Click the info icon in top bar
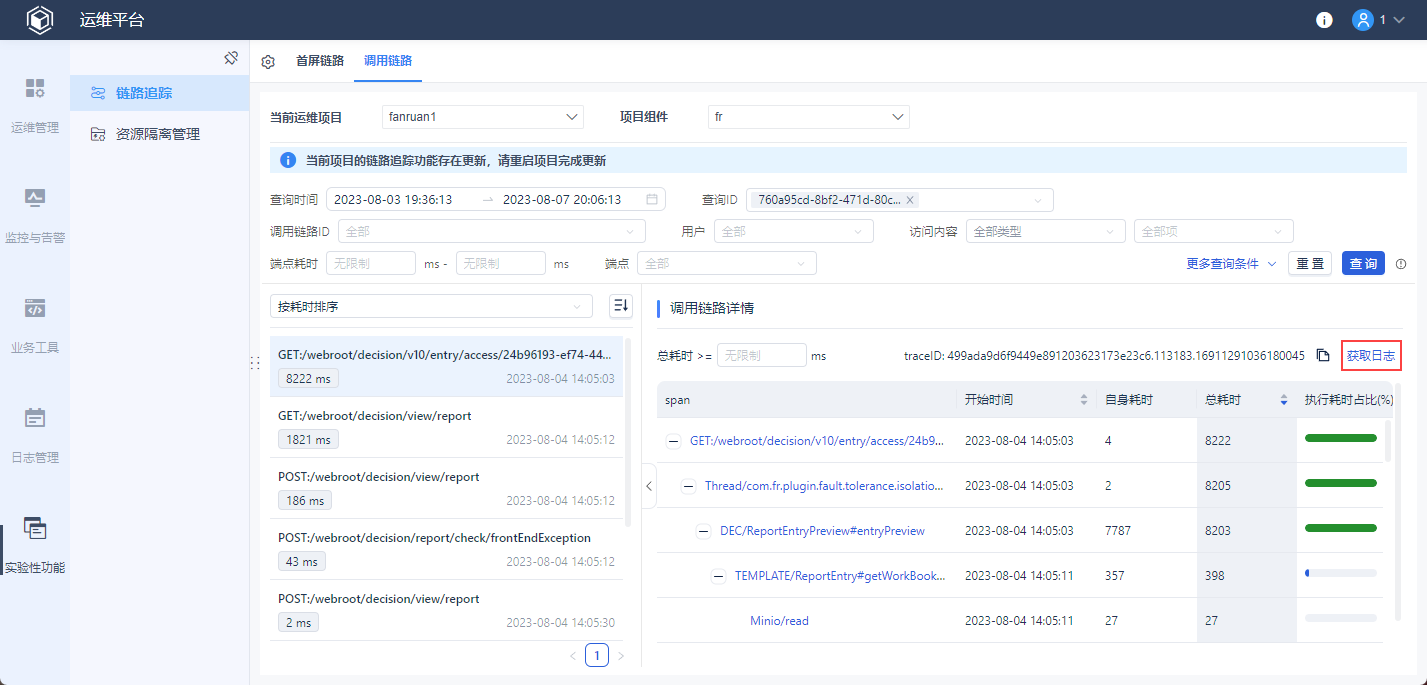 click(1324, 20)
